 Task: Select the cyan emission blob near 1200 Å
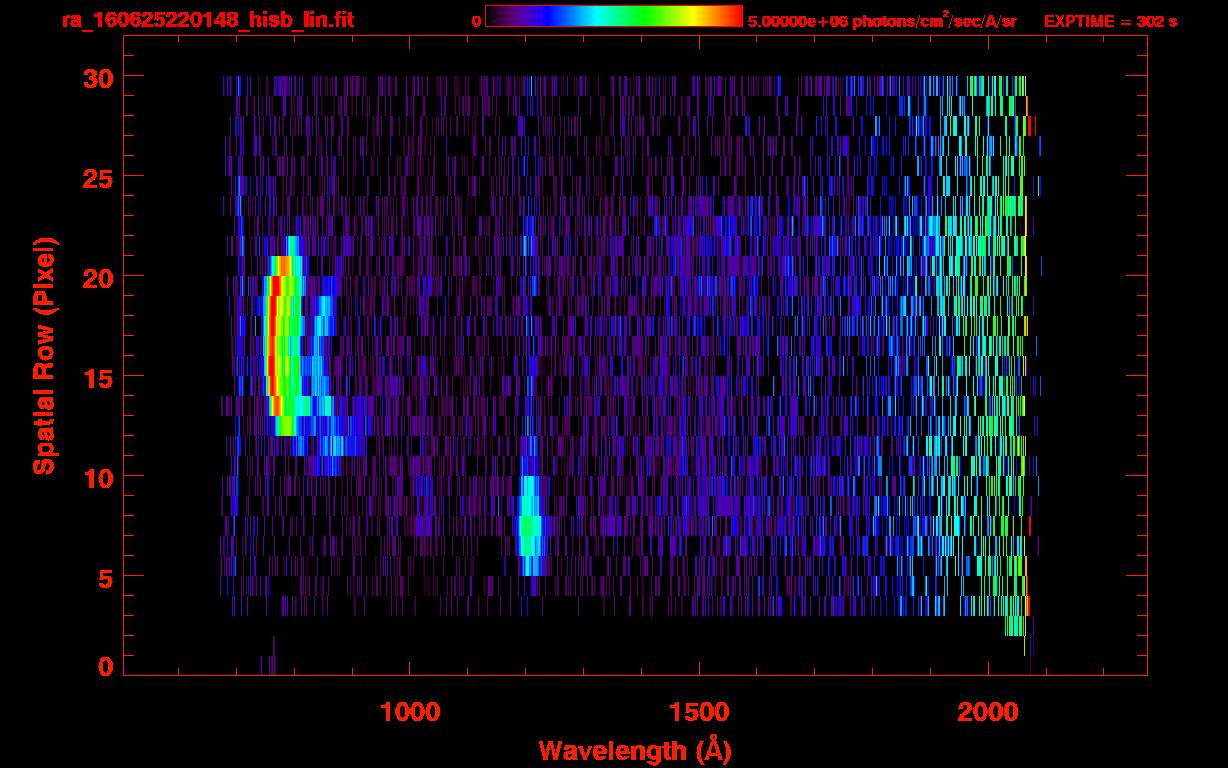[x=530, y=525]
